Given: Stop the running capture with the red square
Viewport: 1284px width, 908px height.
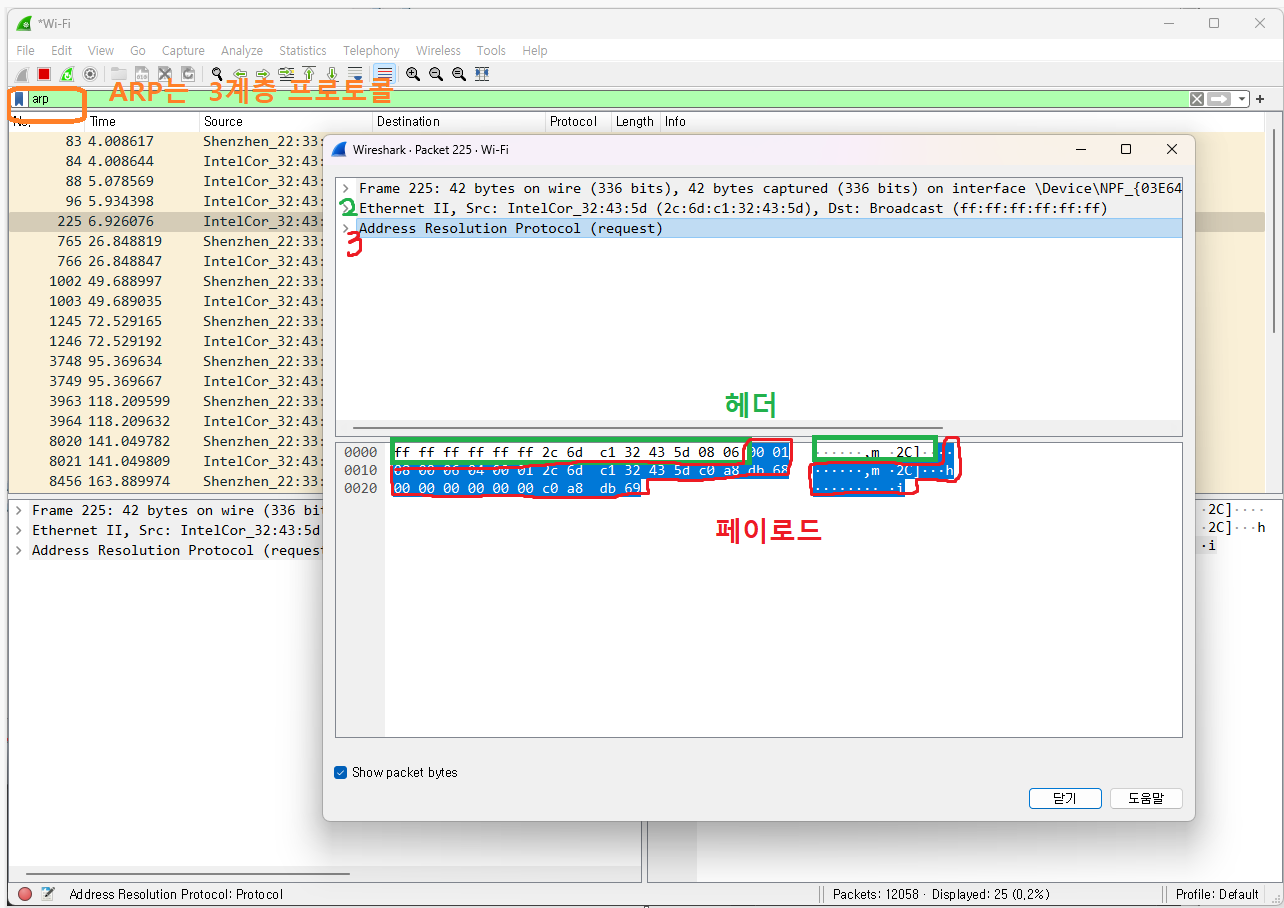Looking at the screenshot, I should coord(44,74).
